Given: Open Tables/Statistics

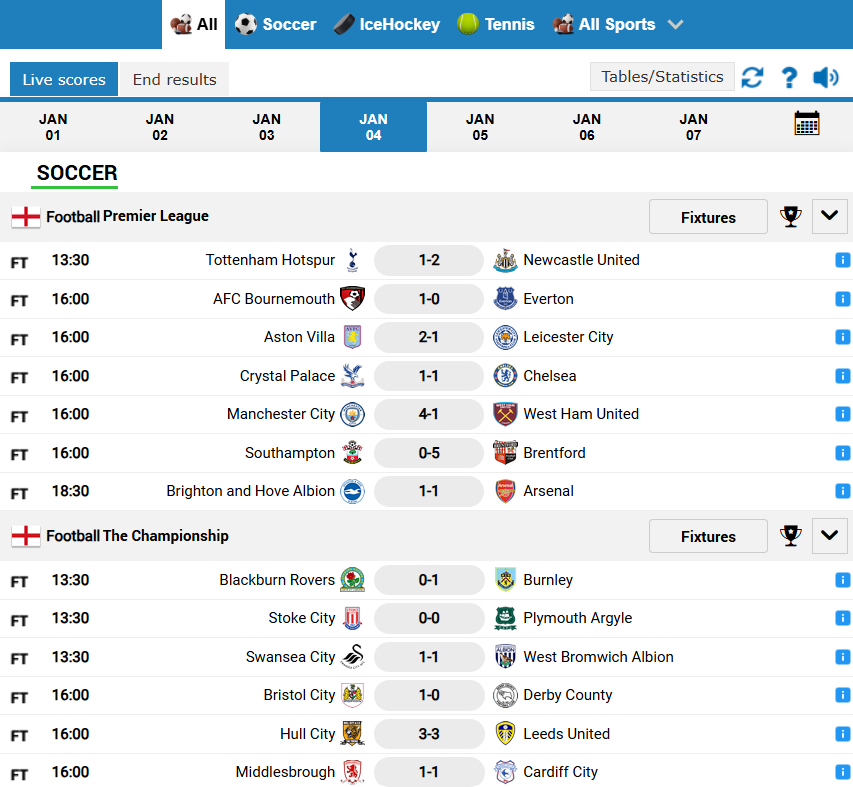Looking at the screenshot, I should [x=662, y=76].
